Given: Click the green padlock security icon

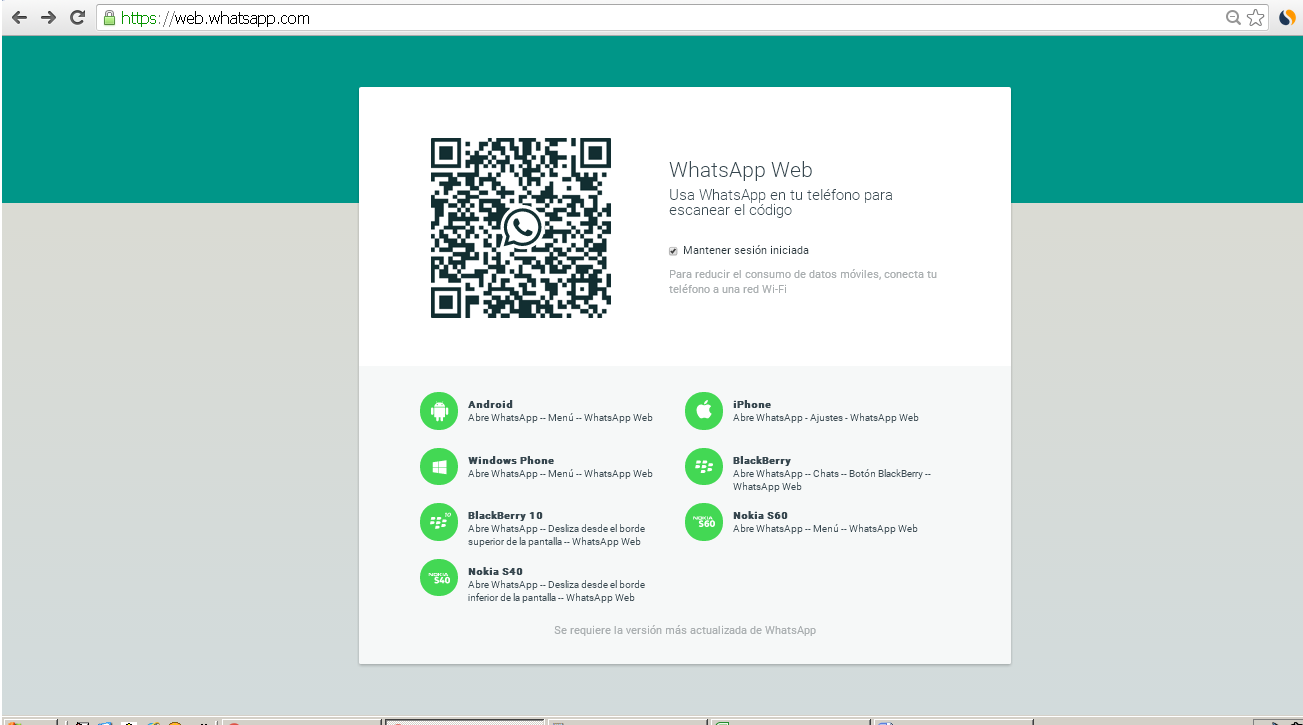Looking at the screenshot, I should (x=109, y=18).
